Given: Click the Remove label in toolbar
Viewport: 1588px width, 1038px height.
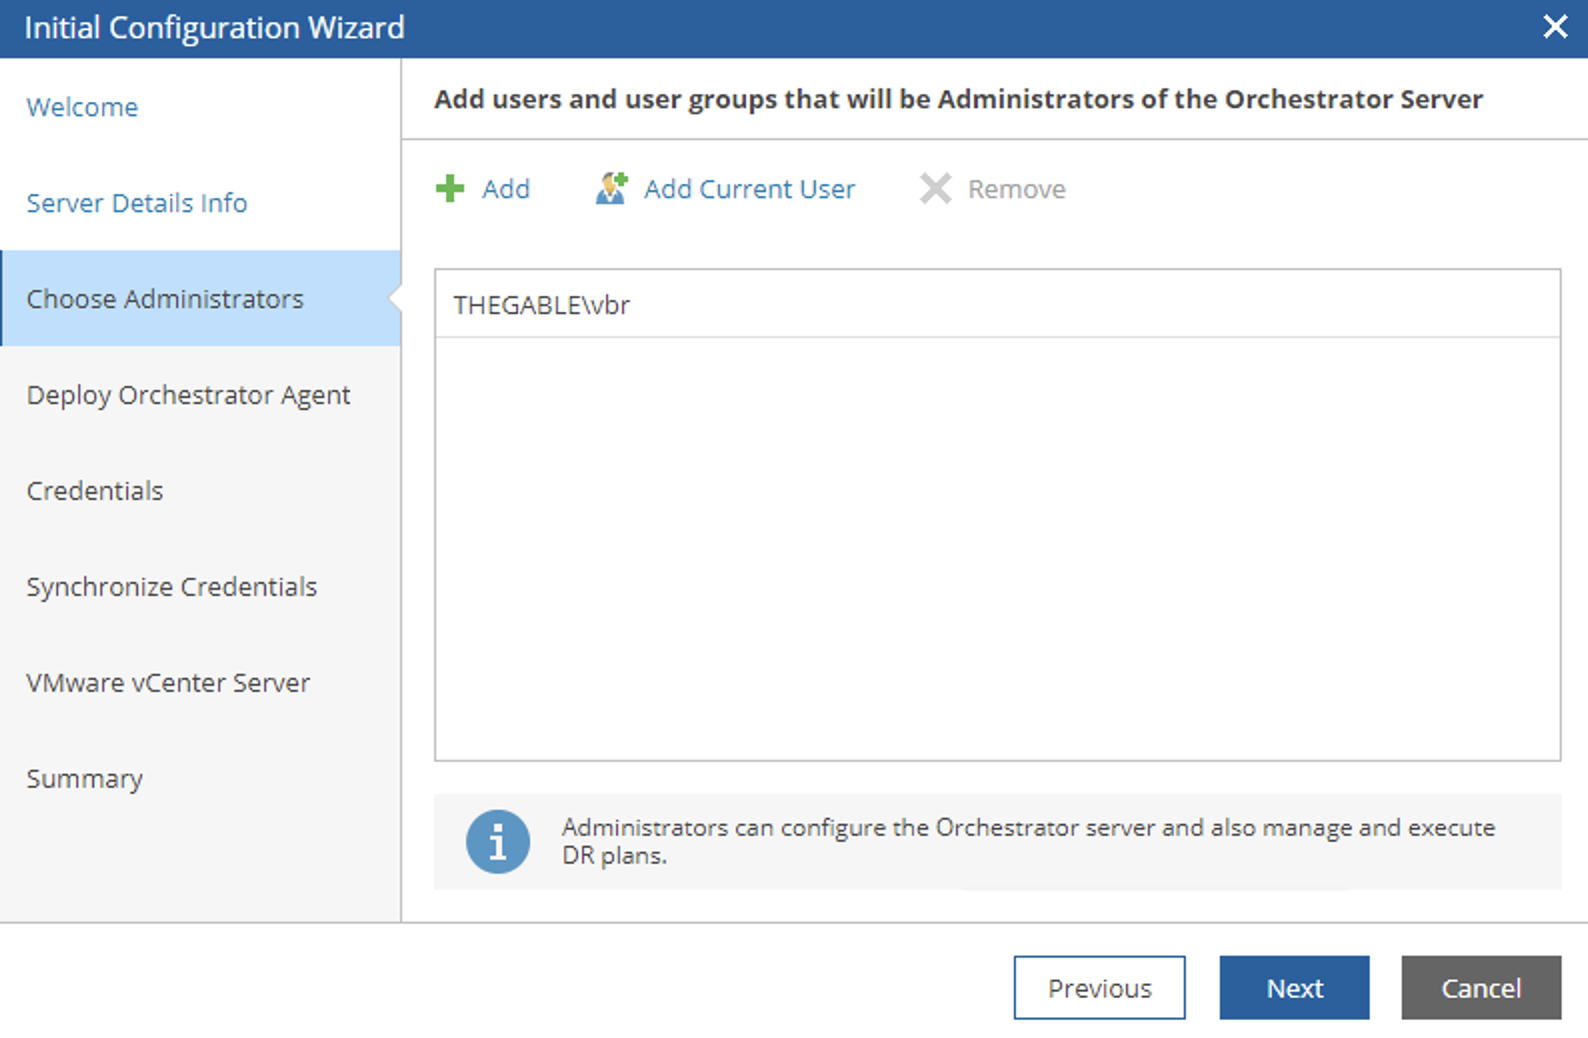Looking at the screenshot, I should [1017, 189].
